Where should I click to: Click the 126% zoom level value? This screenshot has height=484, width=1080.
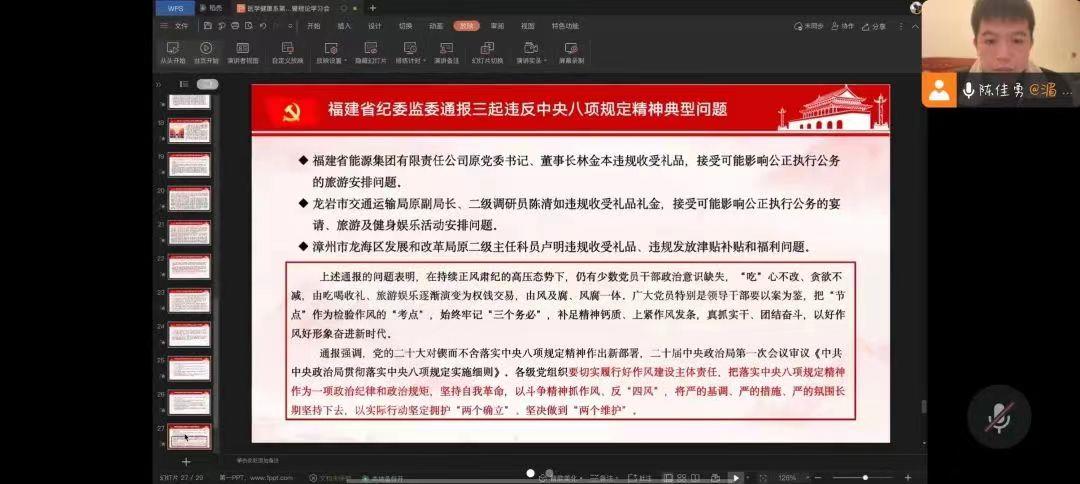click(788, 477)
